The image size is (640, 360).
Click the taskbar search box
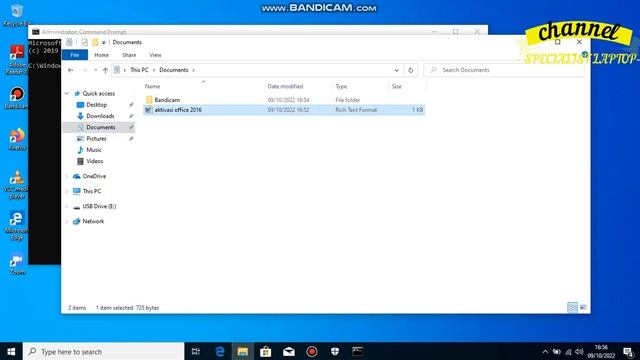point(104,351)
